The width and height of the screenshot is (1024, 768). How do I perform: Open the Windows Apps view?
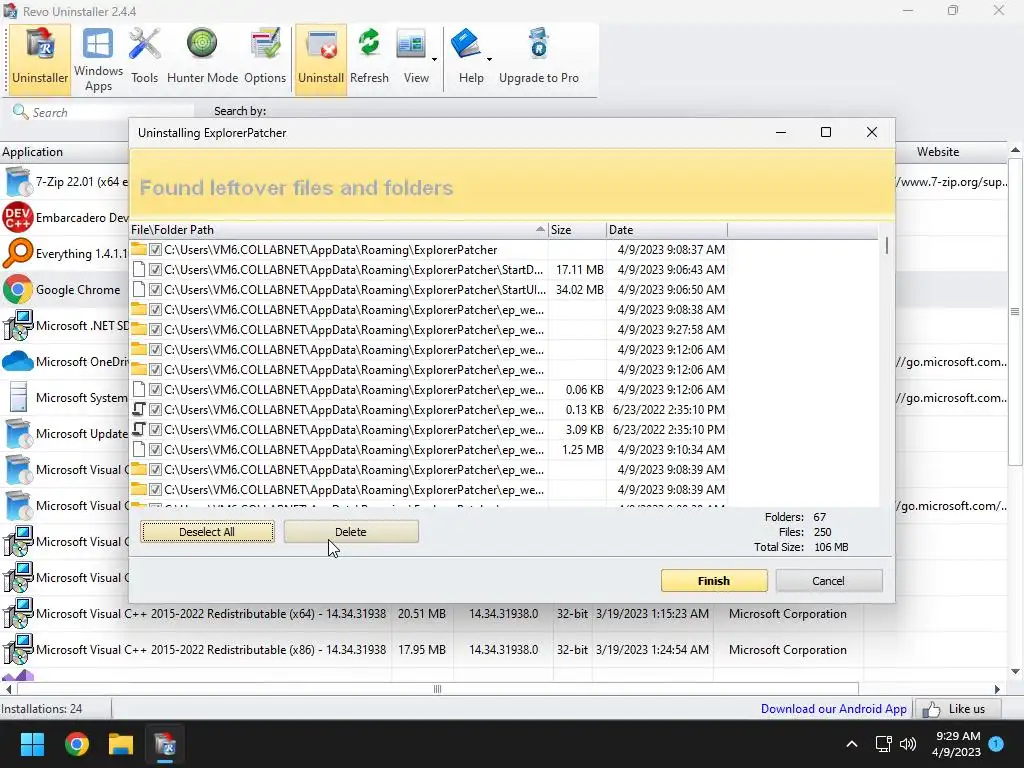98,59
